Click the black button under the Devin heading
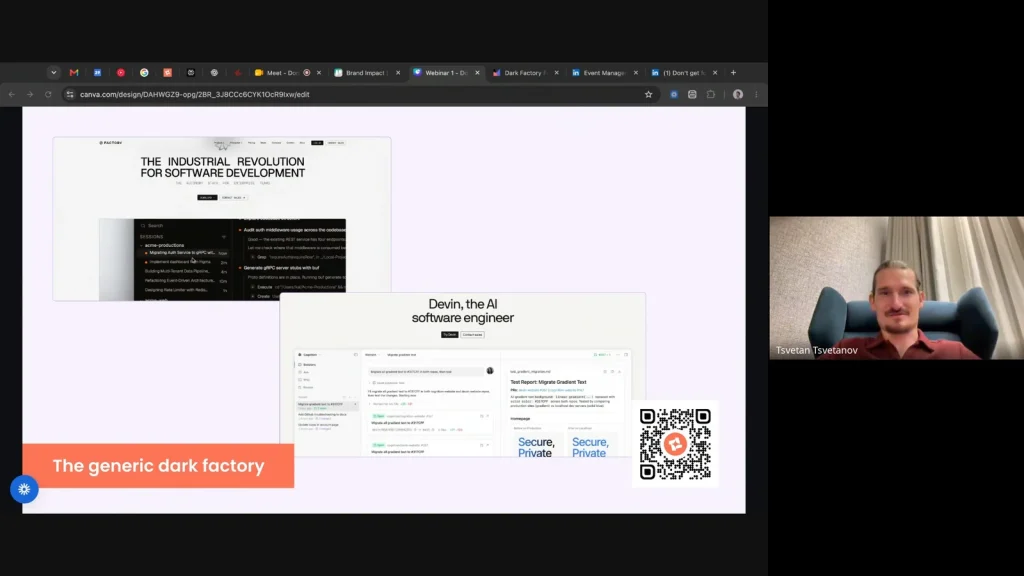1024x576 pixels. (x=449, y=334)
